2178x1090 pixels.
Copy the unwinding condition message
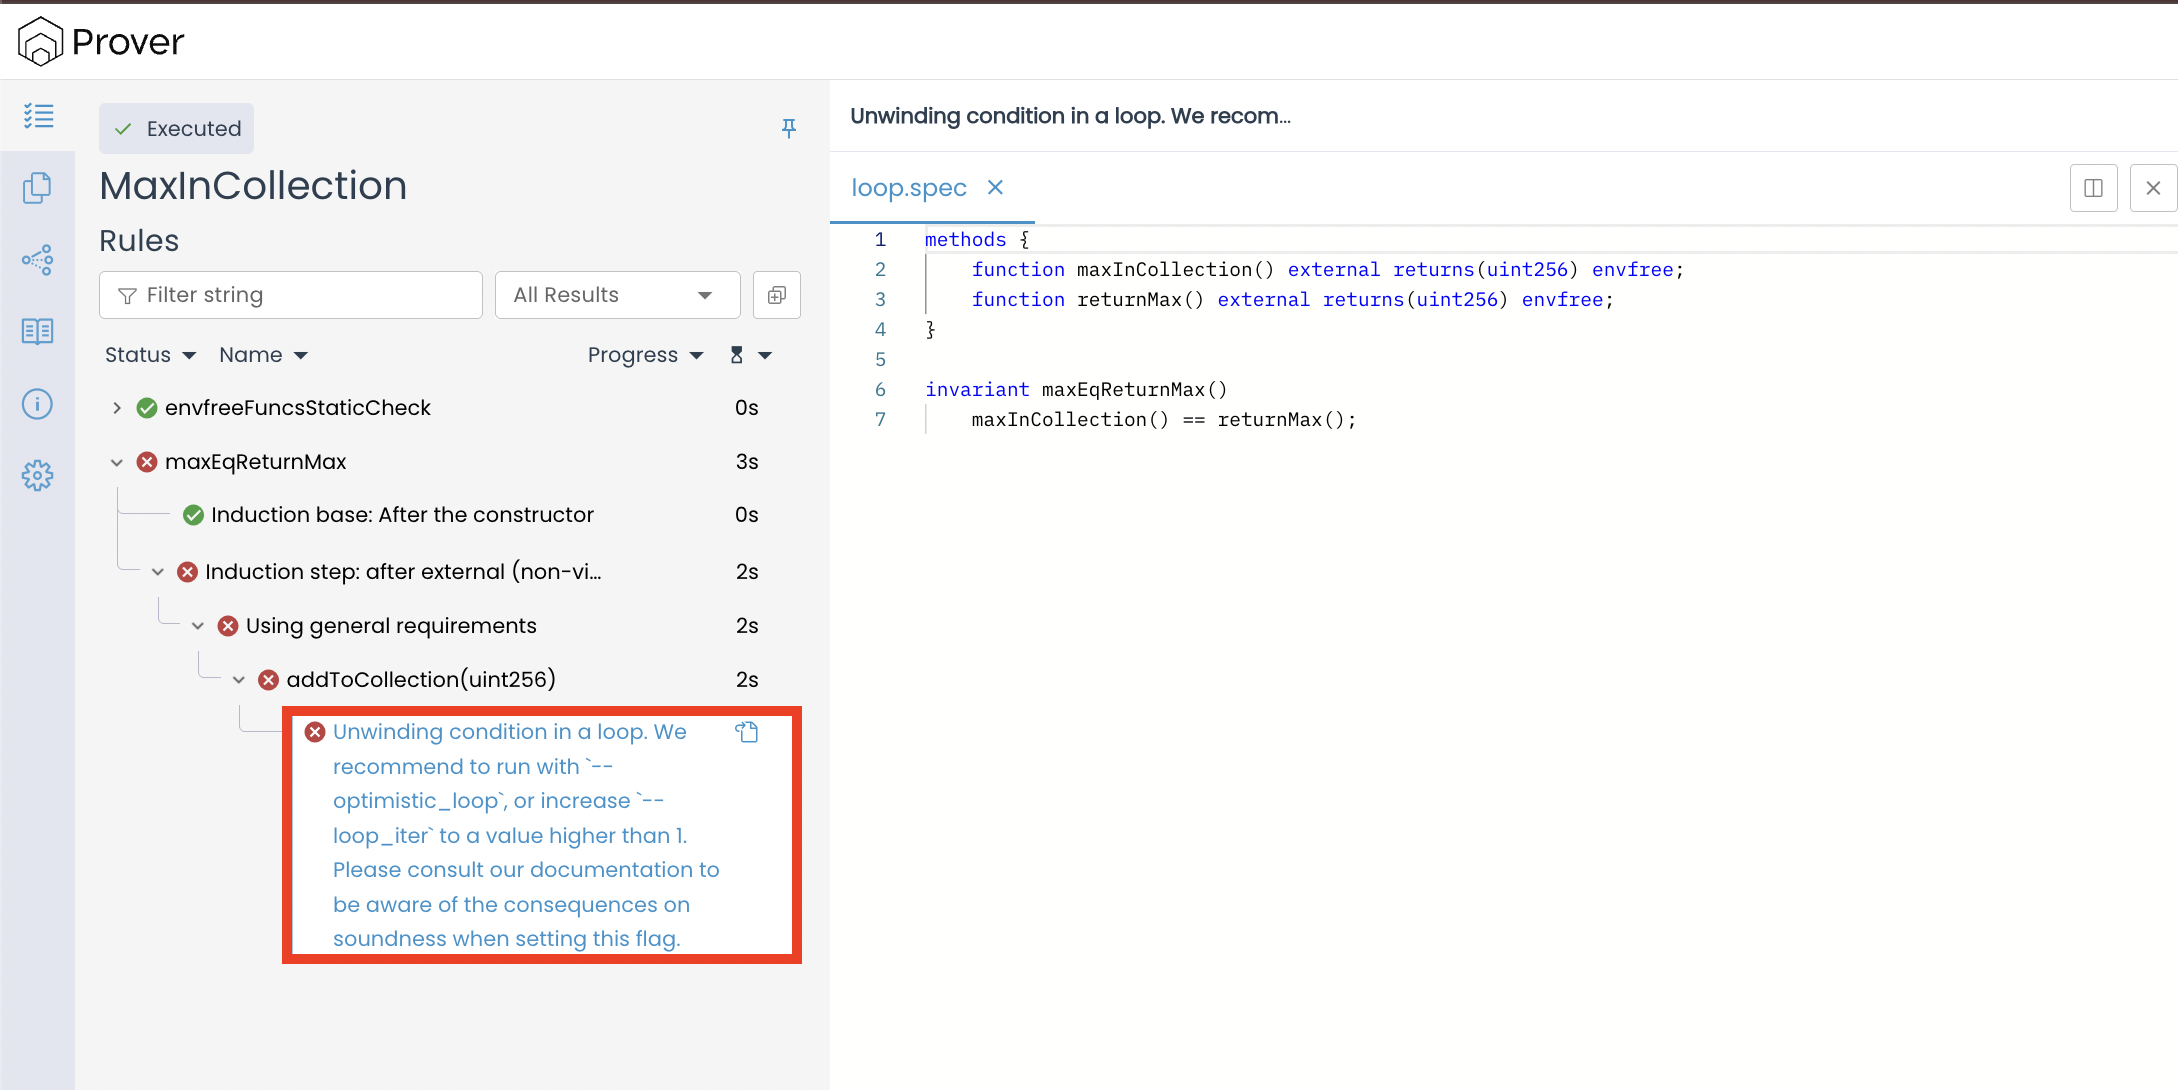tap(747, 732)
